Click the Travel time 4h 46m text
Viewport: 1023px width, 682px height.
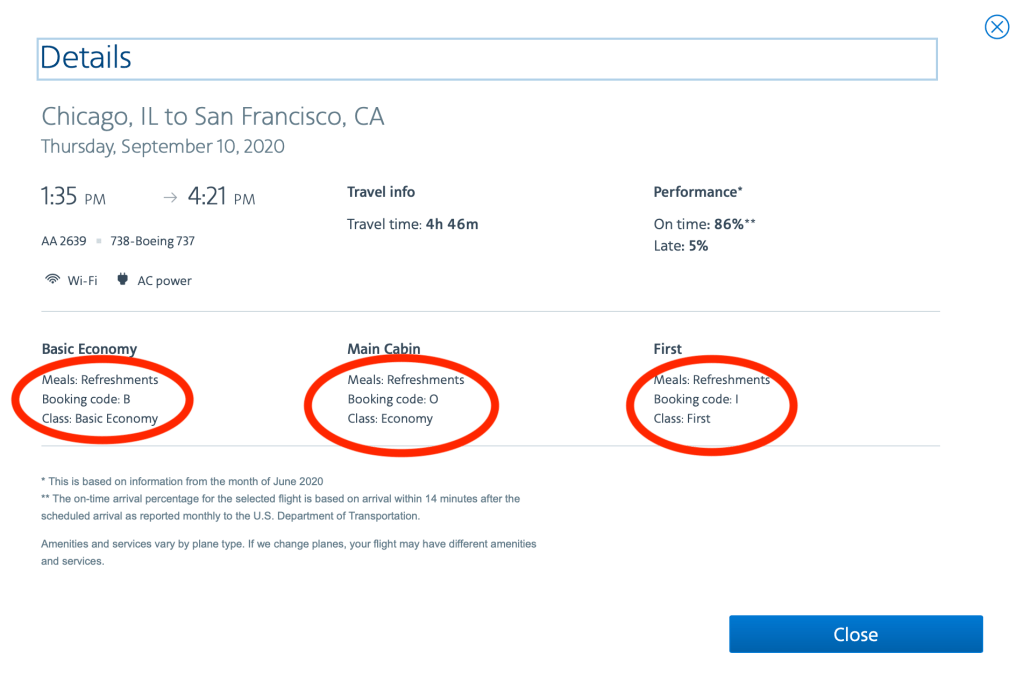(x=412, y=224)
